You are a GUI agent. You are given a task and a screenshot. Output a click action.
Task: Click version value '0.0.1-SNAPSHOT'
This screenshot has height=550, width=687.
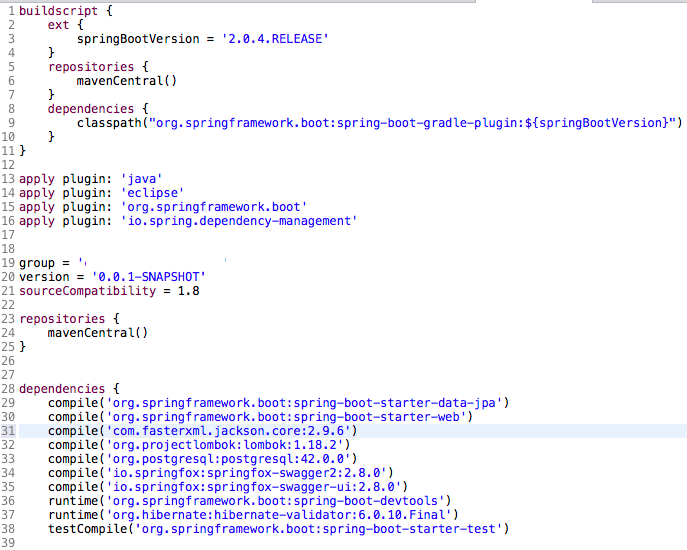[x=149, y=277]
